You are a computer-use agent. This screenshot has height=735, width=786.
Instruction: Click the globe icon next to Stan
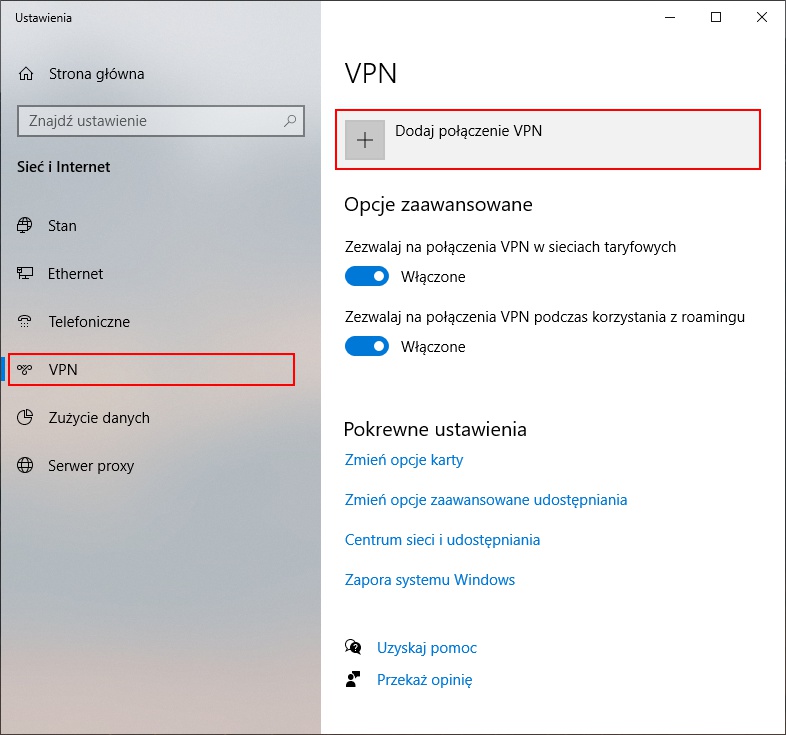(x=26, y=226)
